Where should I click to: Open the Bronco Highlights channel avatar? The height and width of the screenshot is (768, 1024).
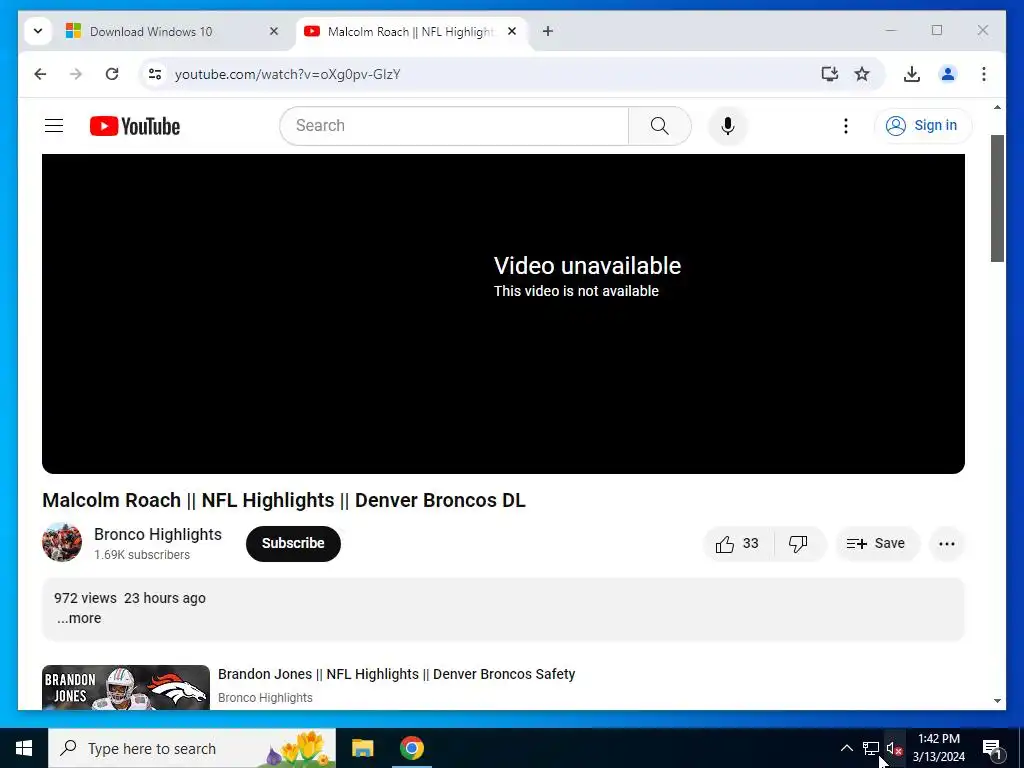pyautogui.click(x=62, y=542)
